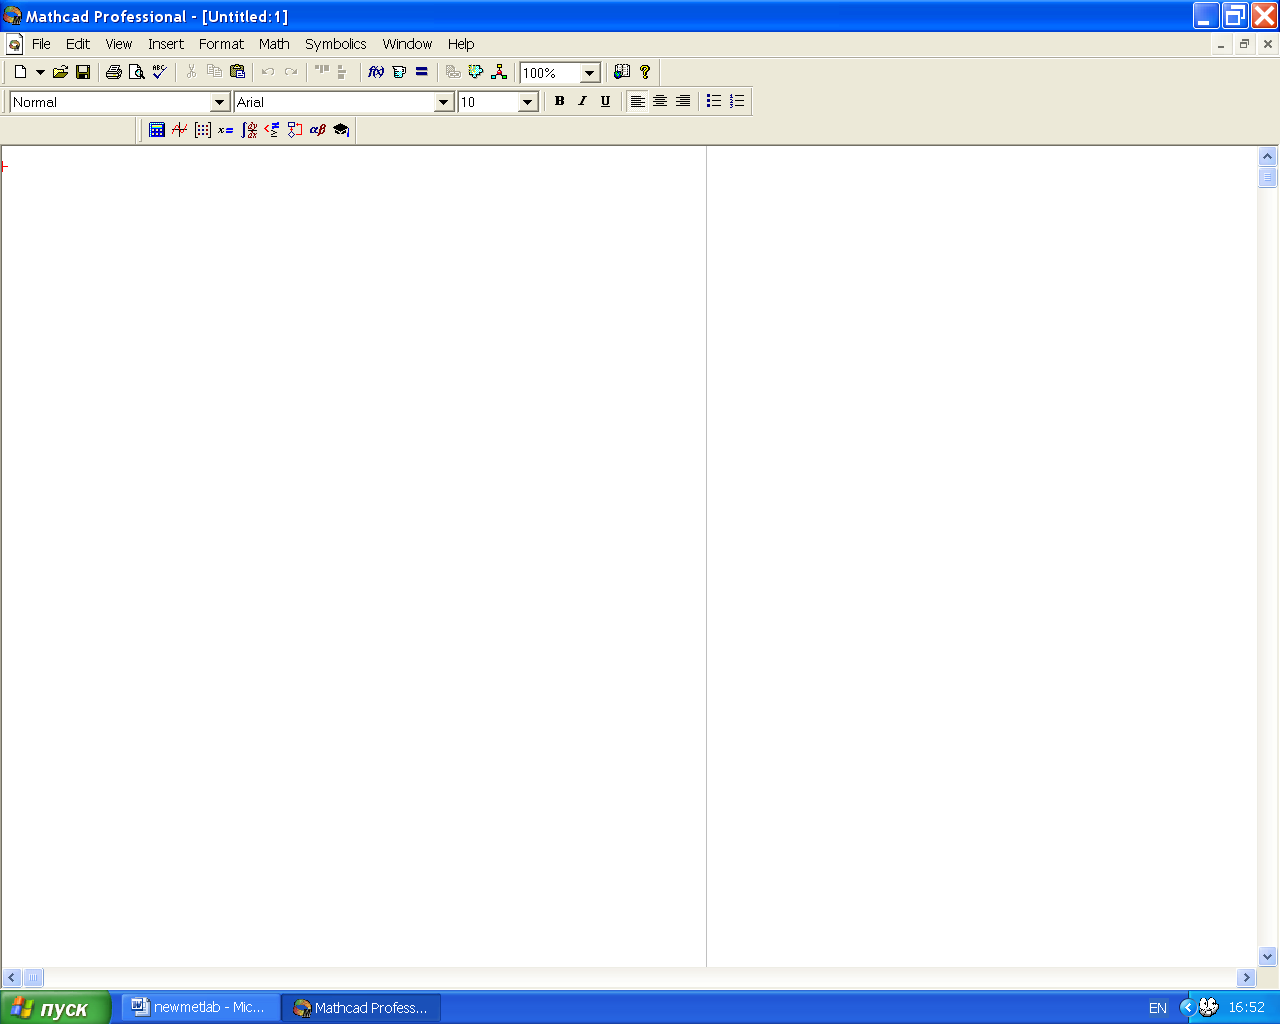Open the Edit menu

(x=78, y=44)
